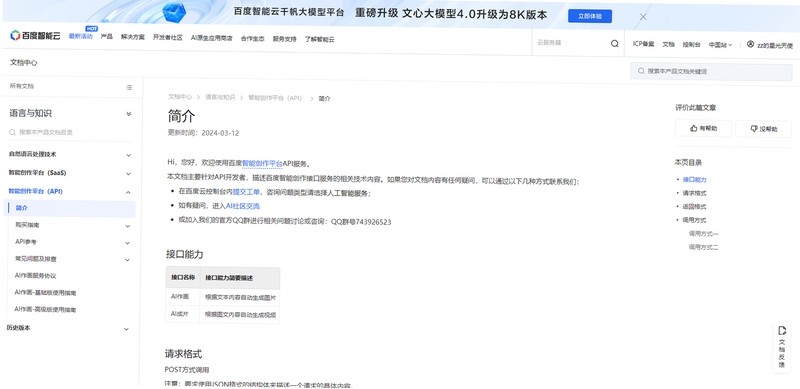800x389 pixels.
Task: Open 了解智能云 nav menu
Action: click(319, 39)
